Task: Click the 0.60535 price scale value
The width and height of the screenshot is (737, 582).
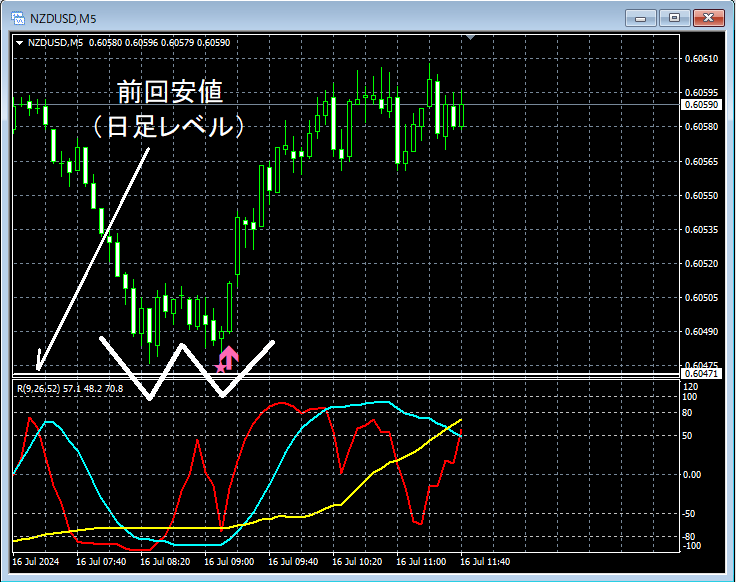Action: pos(701,229)
